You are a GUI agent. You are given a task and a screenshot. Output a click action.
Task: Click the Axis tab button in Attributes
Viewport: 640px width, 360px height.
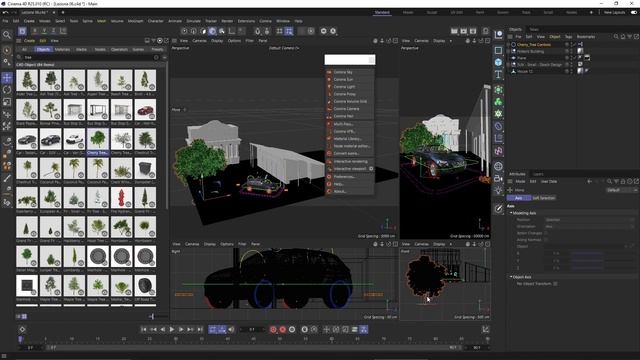[x=518, y=198]
